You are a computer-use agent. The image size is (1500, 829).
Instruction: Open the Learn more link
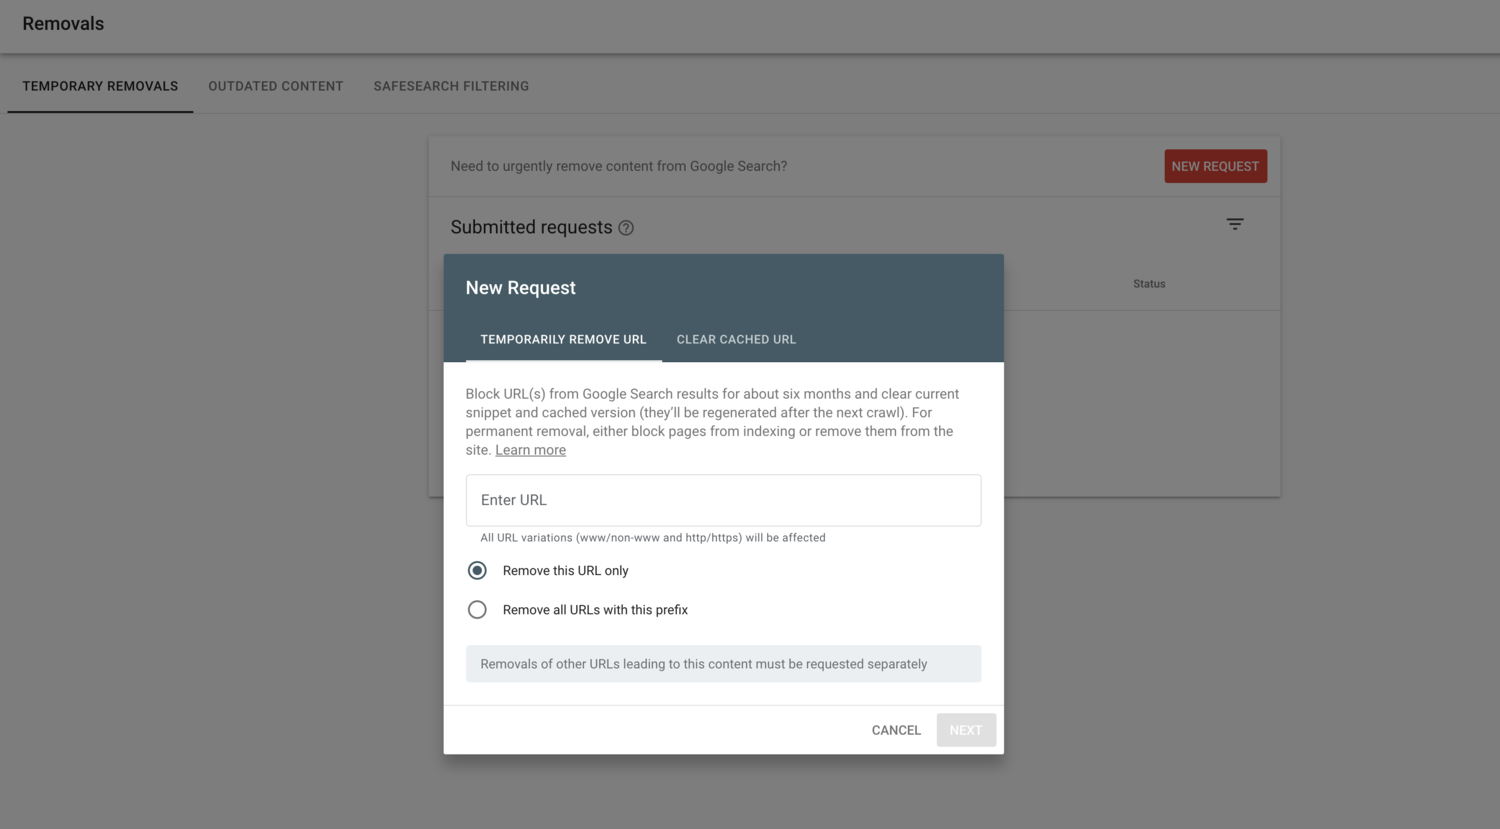(530, 449)
